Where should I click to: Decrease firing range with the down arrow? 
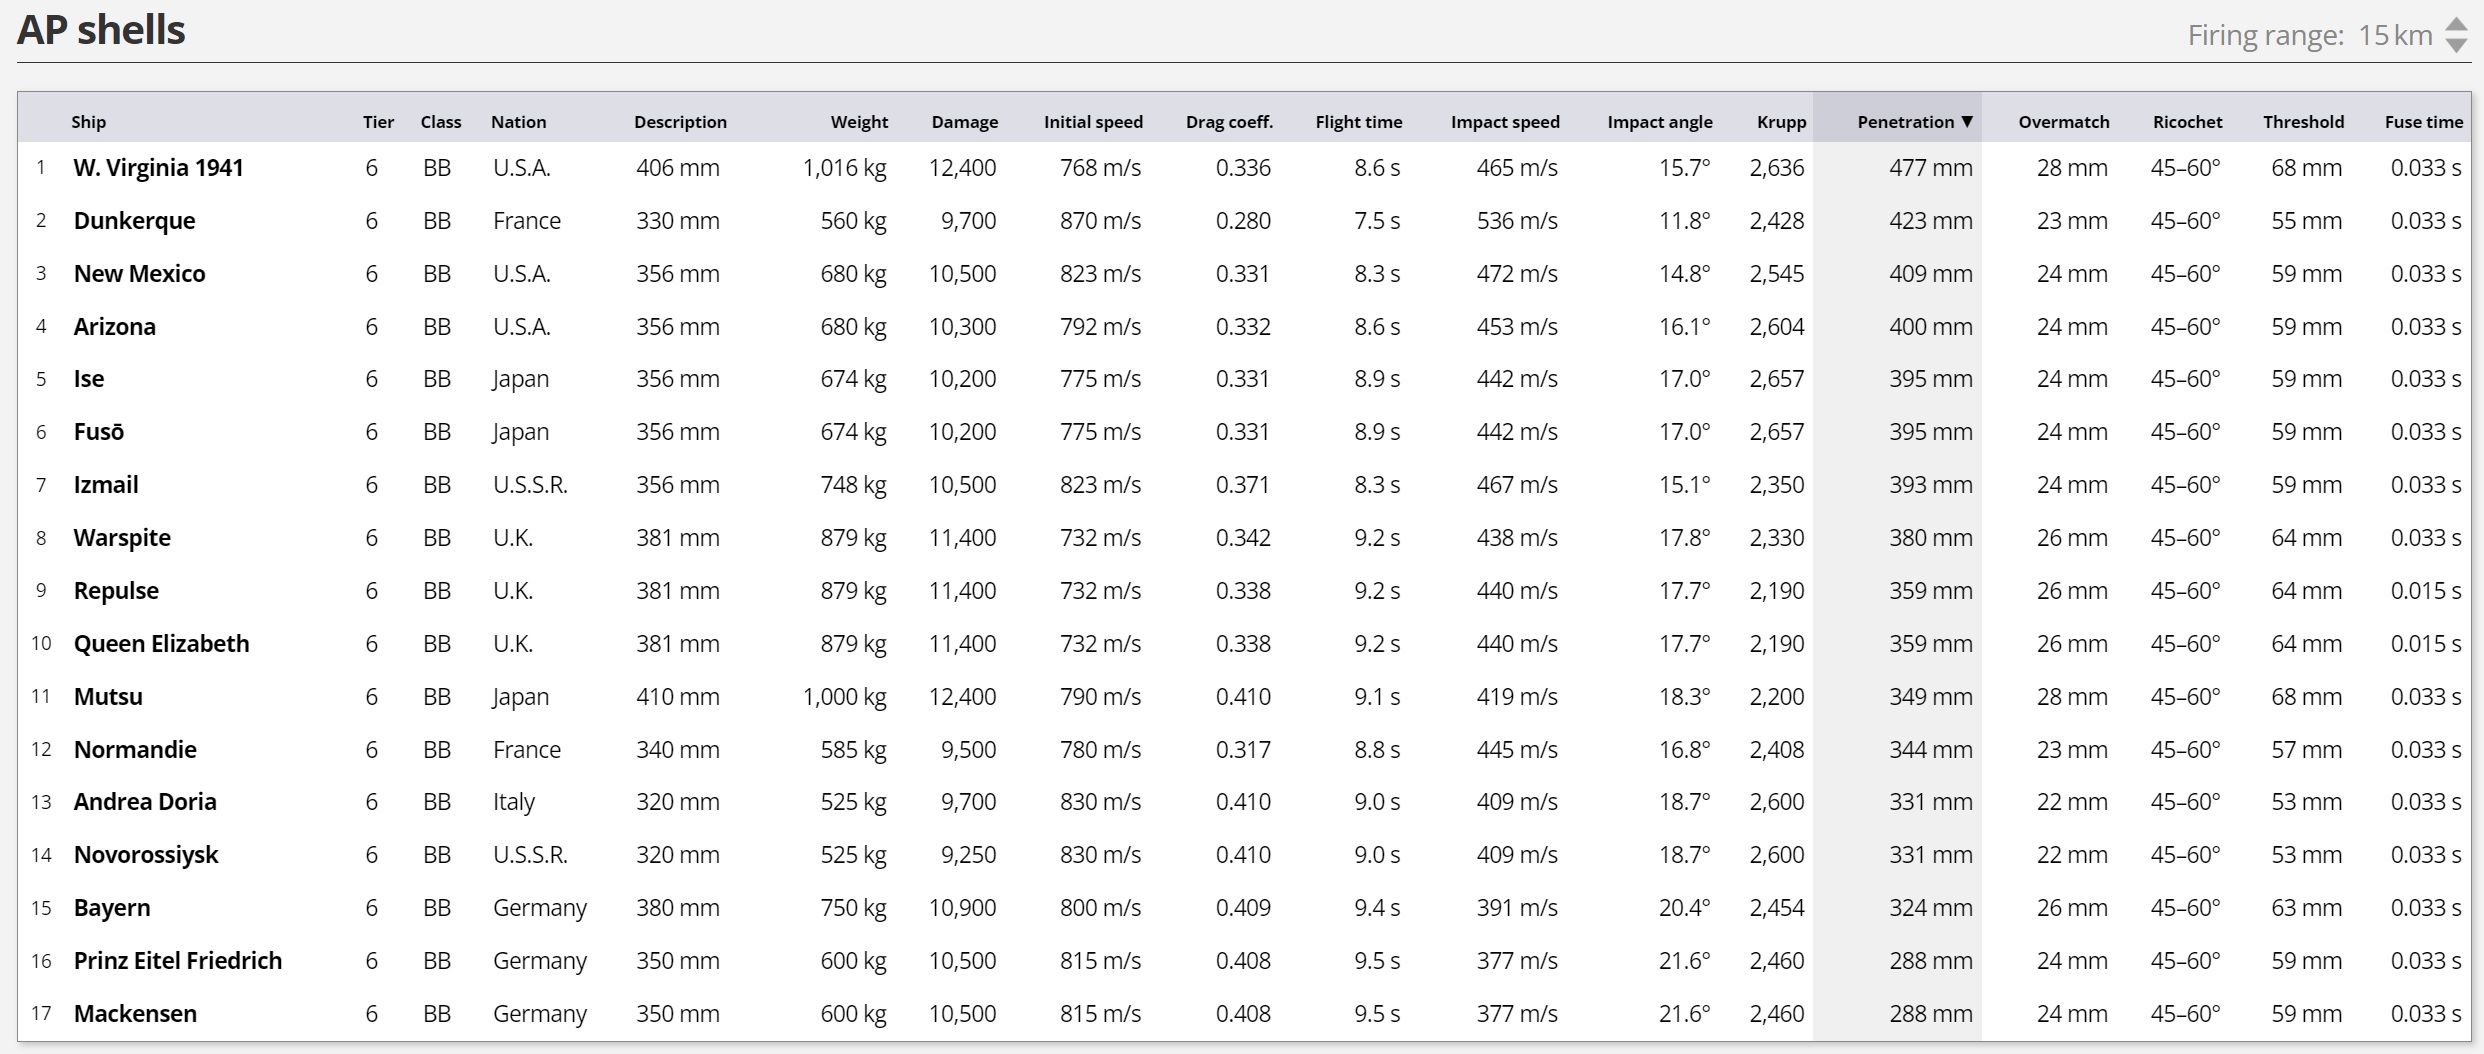[x=2456, y=45]
